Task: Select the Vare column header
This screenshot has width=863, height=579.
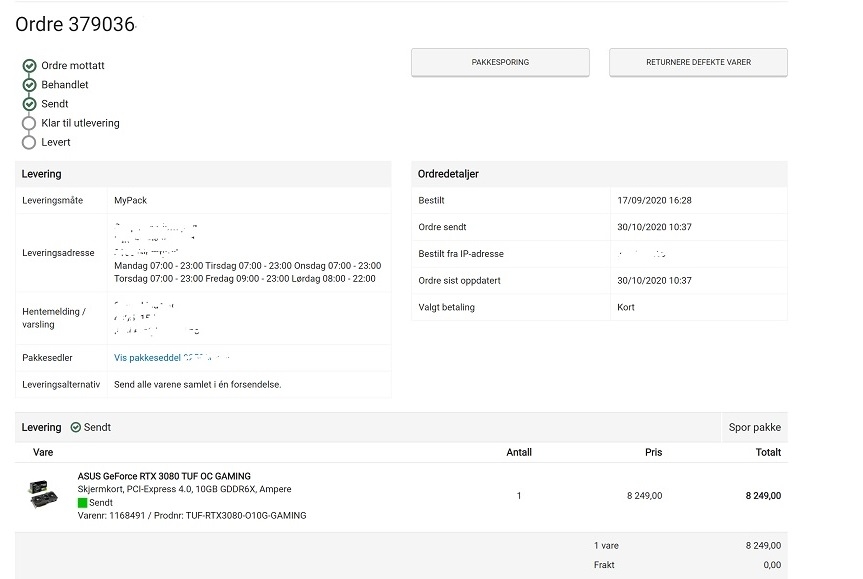Action: [x=43, y=452]
